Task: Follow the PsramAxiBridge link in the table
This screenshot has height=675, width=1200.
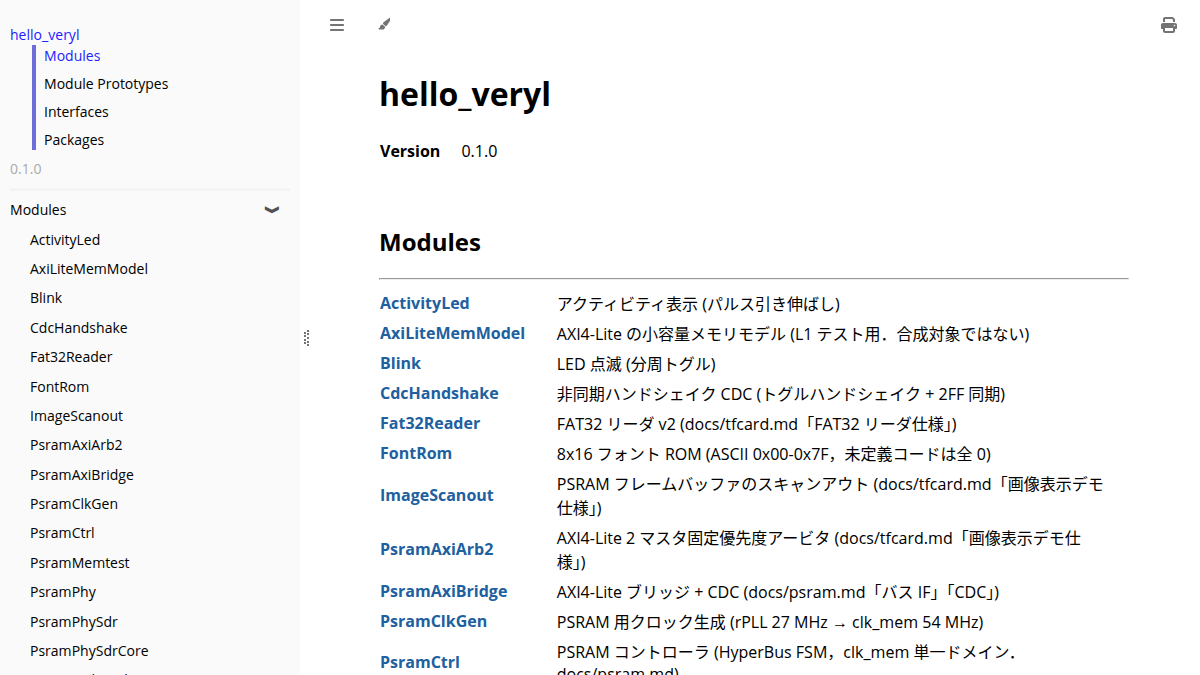Action: [444, 591]
